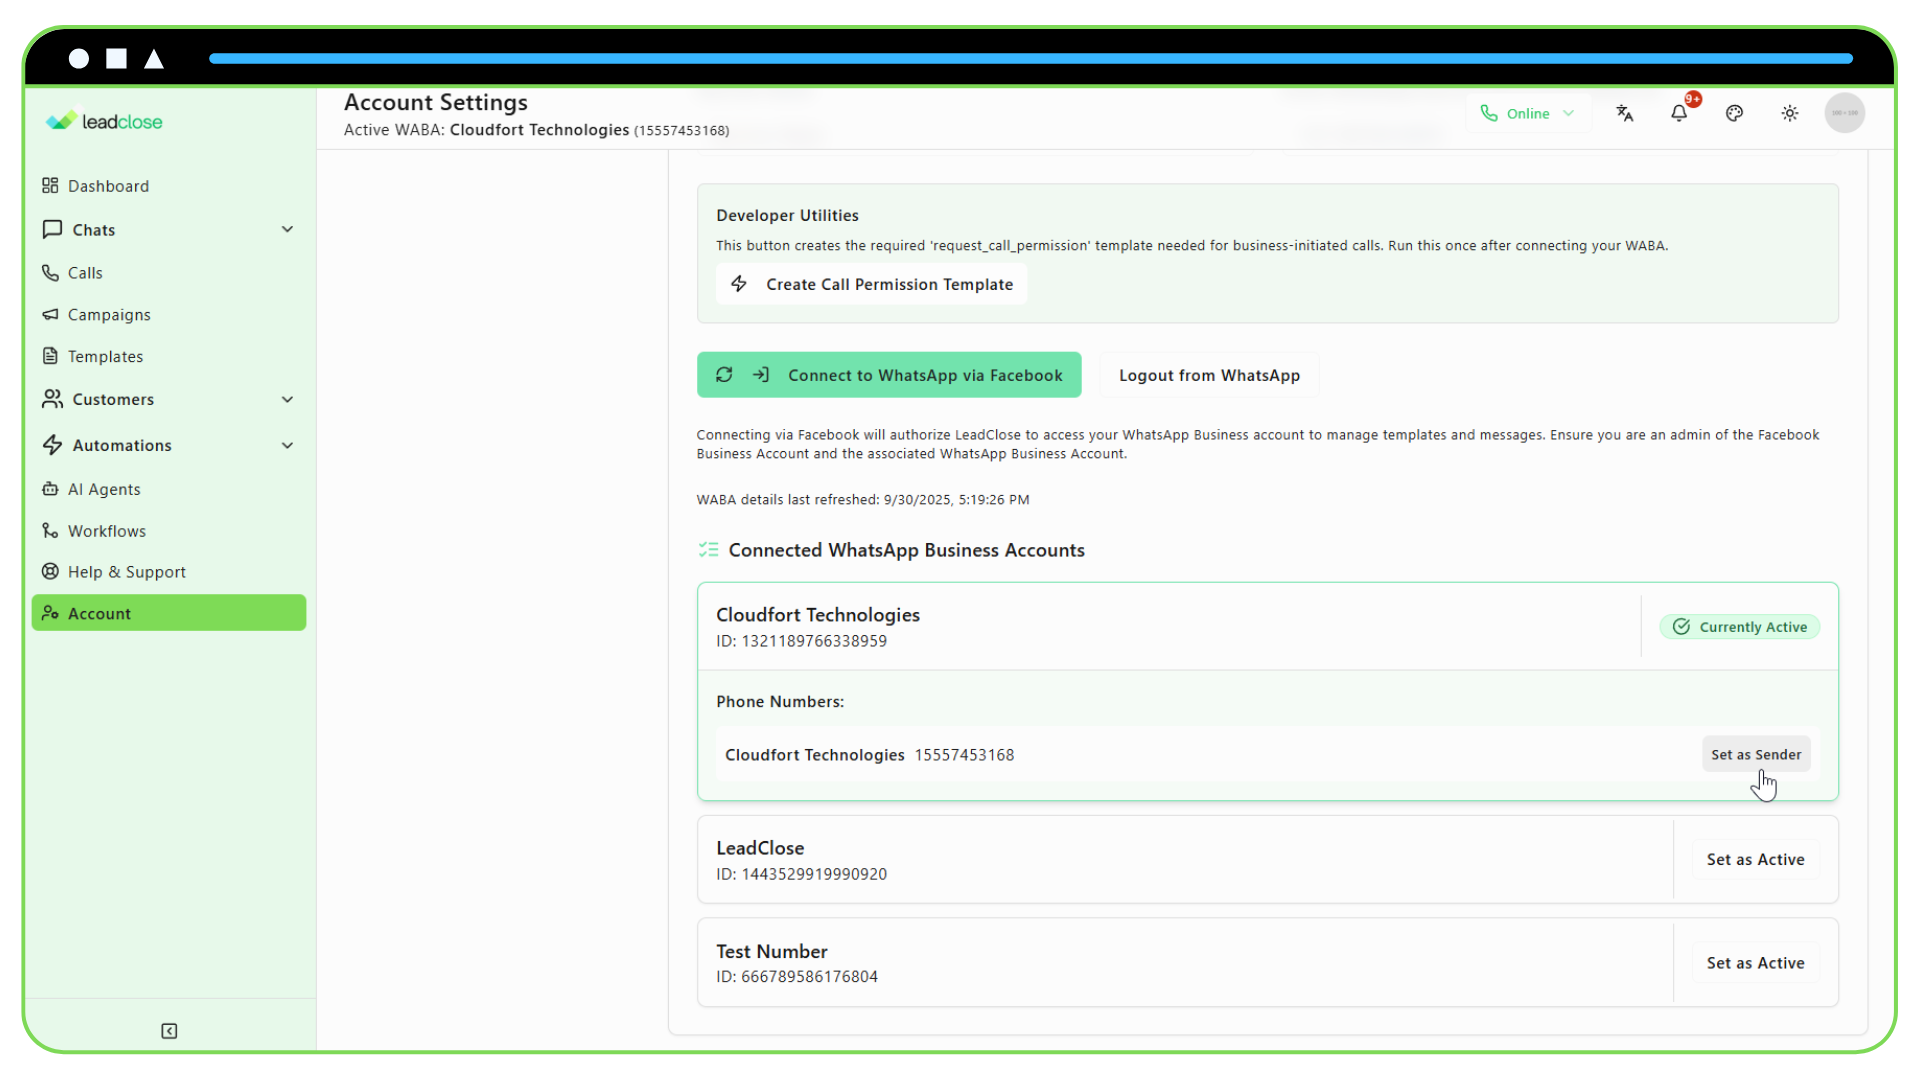Viewport: 1920px width, 1080px height.
Task: Click the Account Settings title
Action: tap(436, 102)
